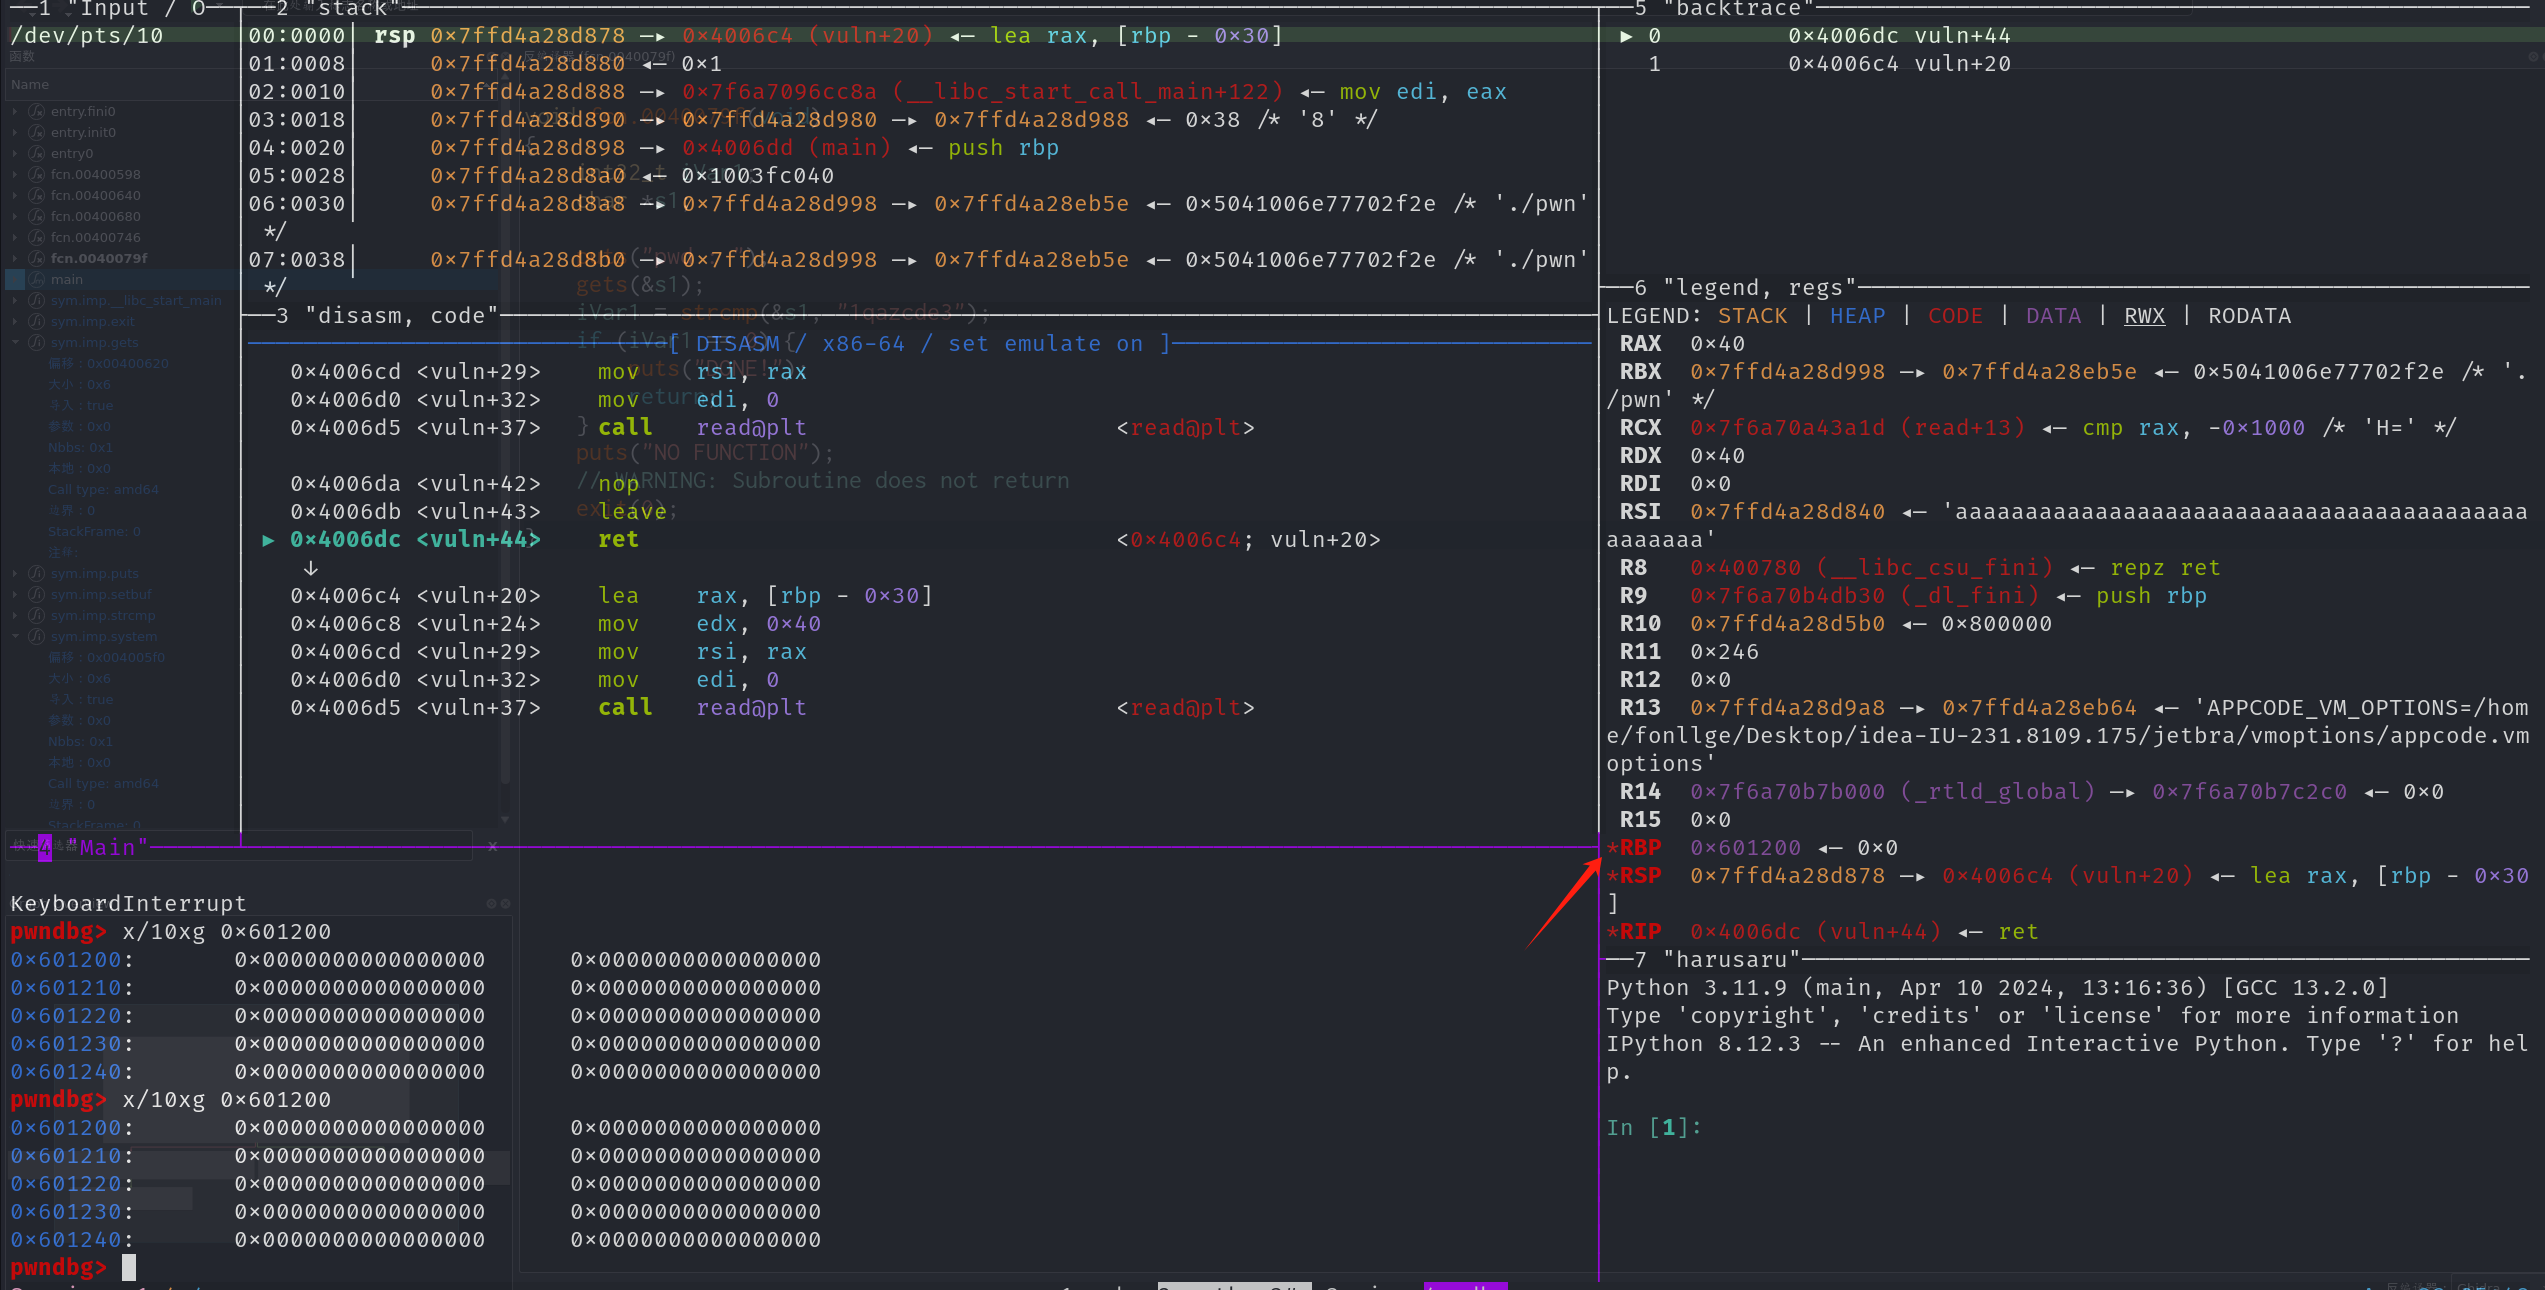Select sym.imp.setbuf in the functions list
Screen dimensions: 2545x1290
(x=101, y=594)
